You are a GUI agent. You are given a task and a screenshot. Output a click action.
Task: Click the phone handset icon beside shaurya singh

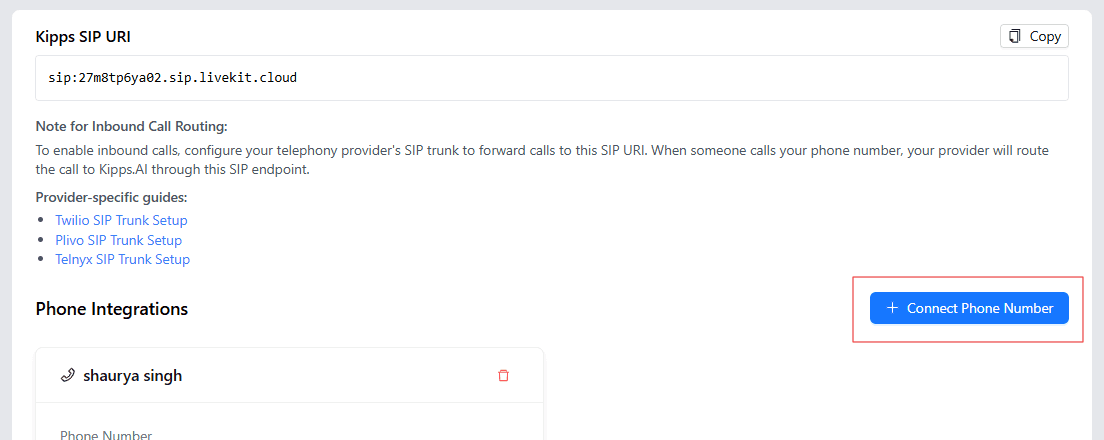tap(68, 376)
